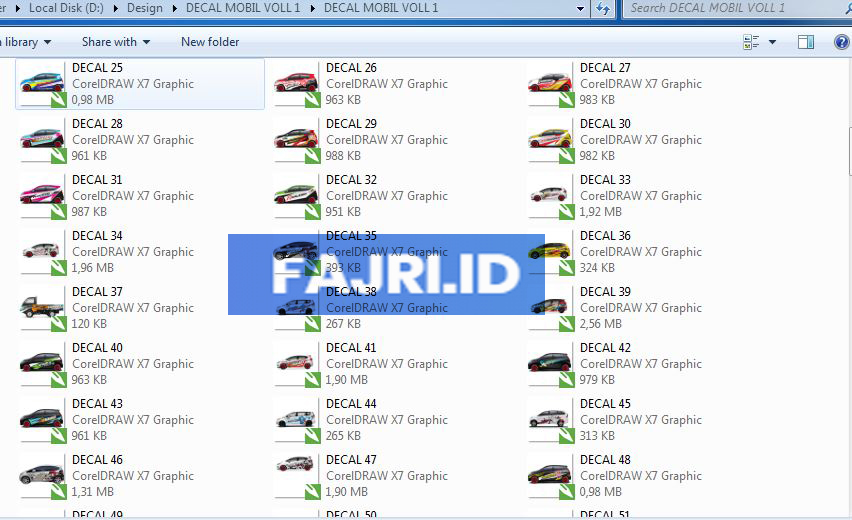Screen dimensions: 852x520
Task: Expand the address bar history dropdown
Action: point(580,8)
